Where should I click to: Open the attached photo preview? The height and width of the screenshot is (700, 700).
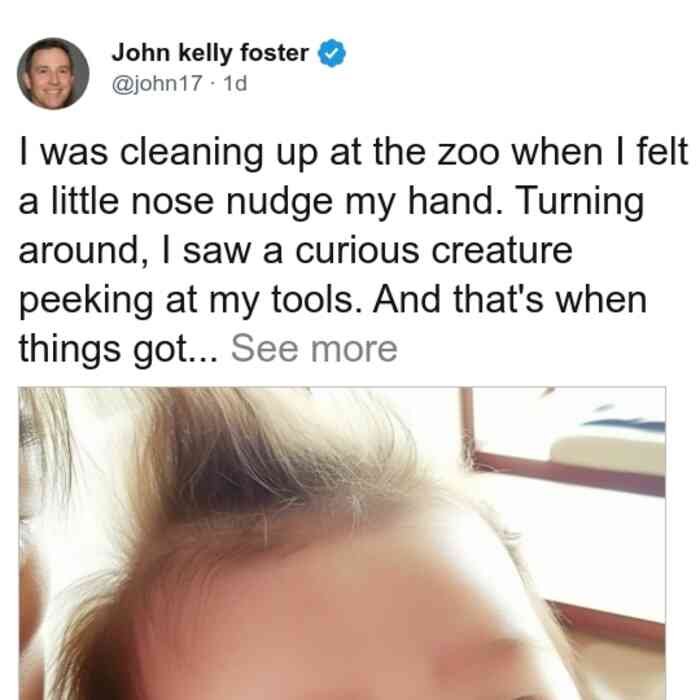342,543
